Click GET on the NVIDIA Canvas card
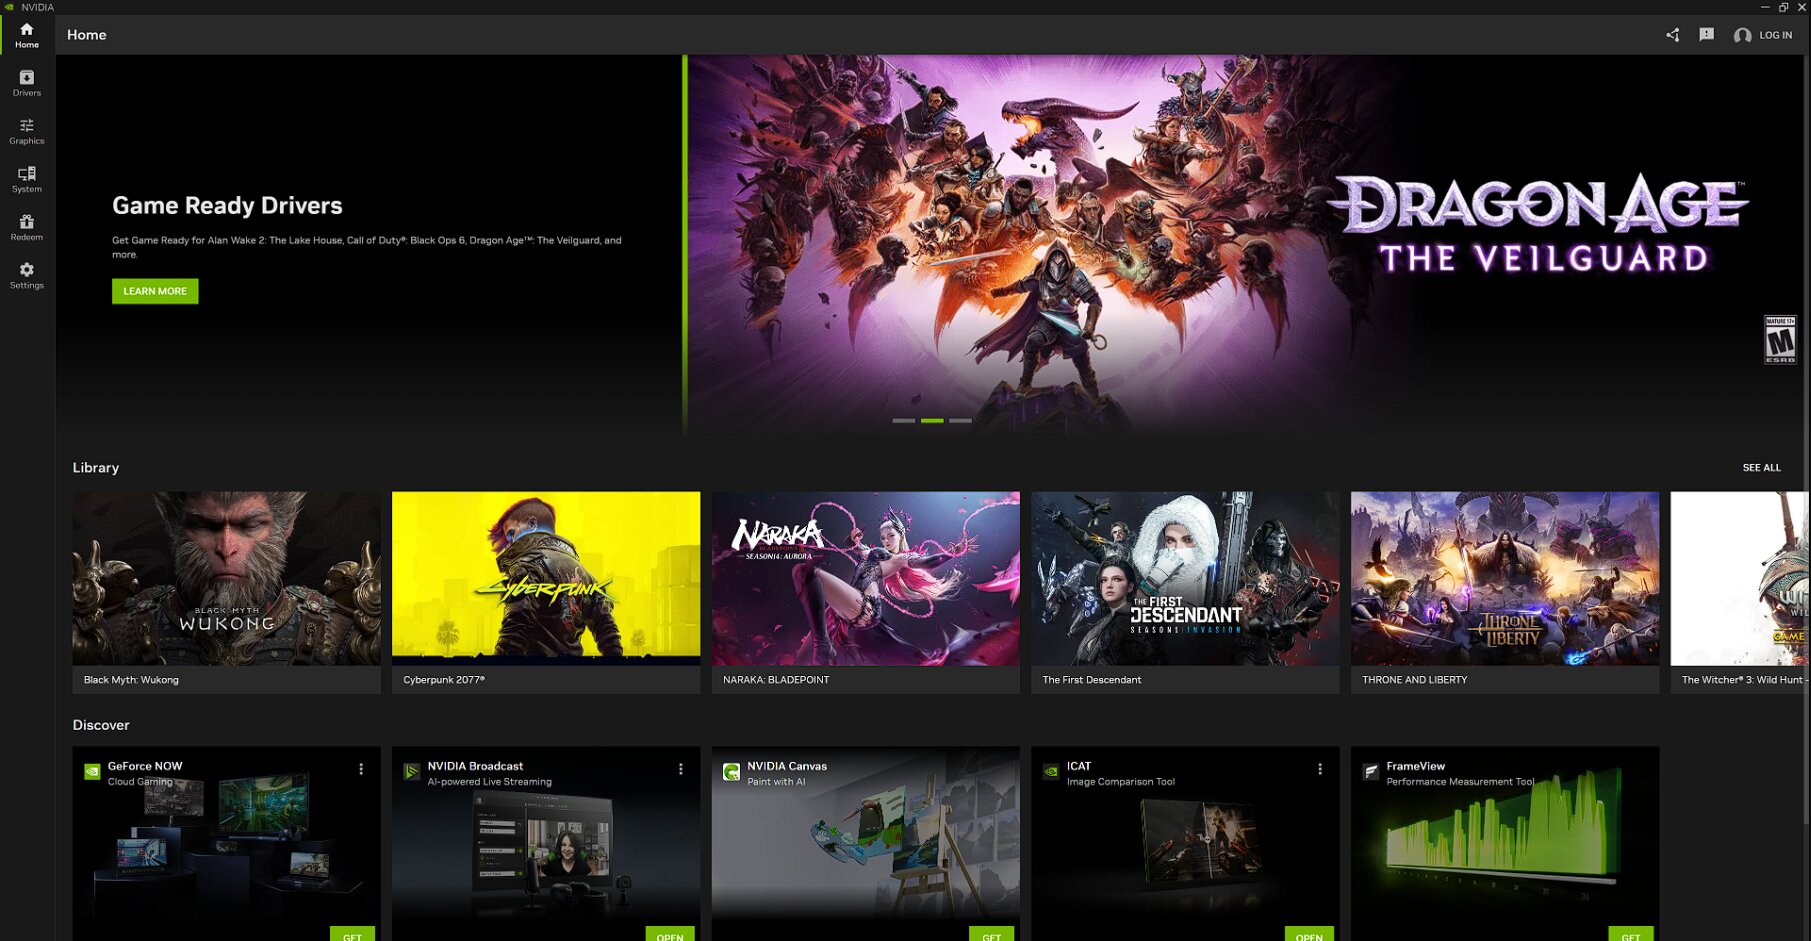Image resolution: width=1811 pixels, height=941 pixels. (x=992, y=934)
